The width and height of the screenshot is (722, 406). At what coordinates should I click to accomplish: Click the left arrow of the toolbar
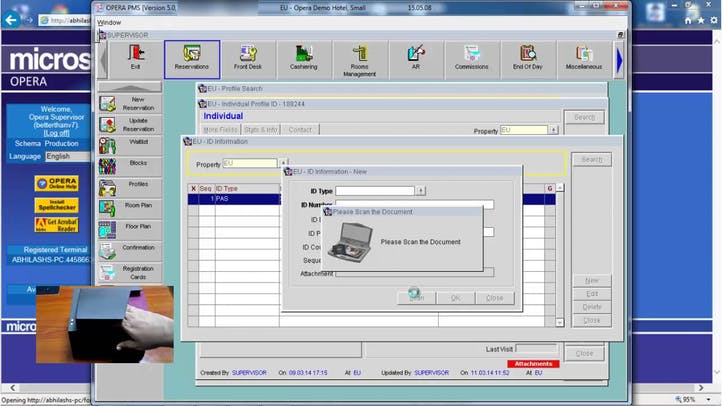click(x=104, y=60)
